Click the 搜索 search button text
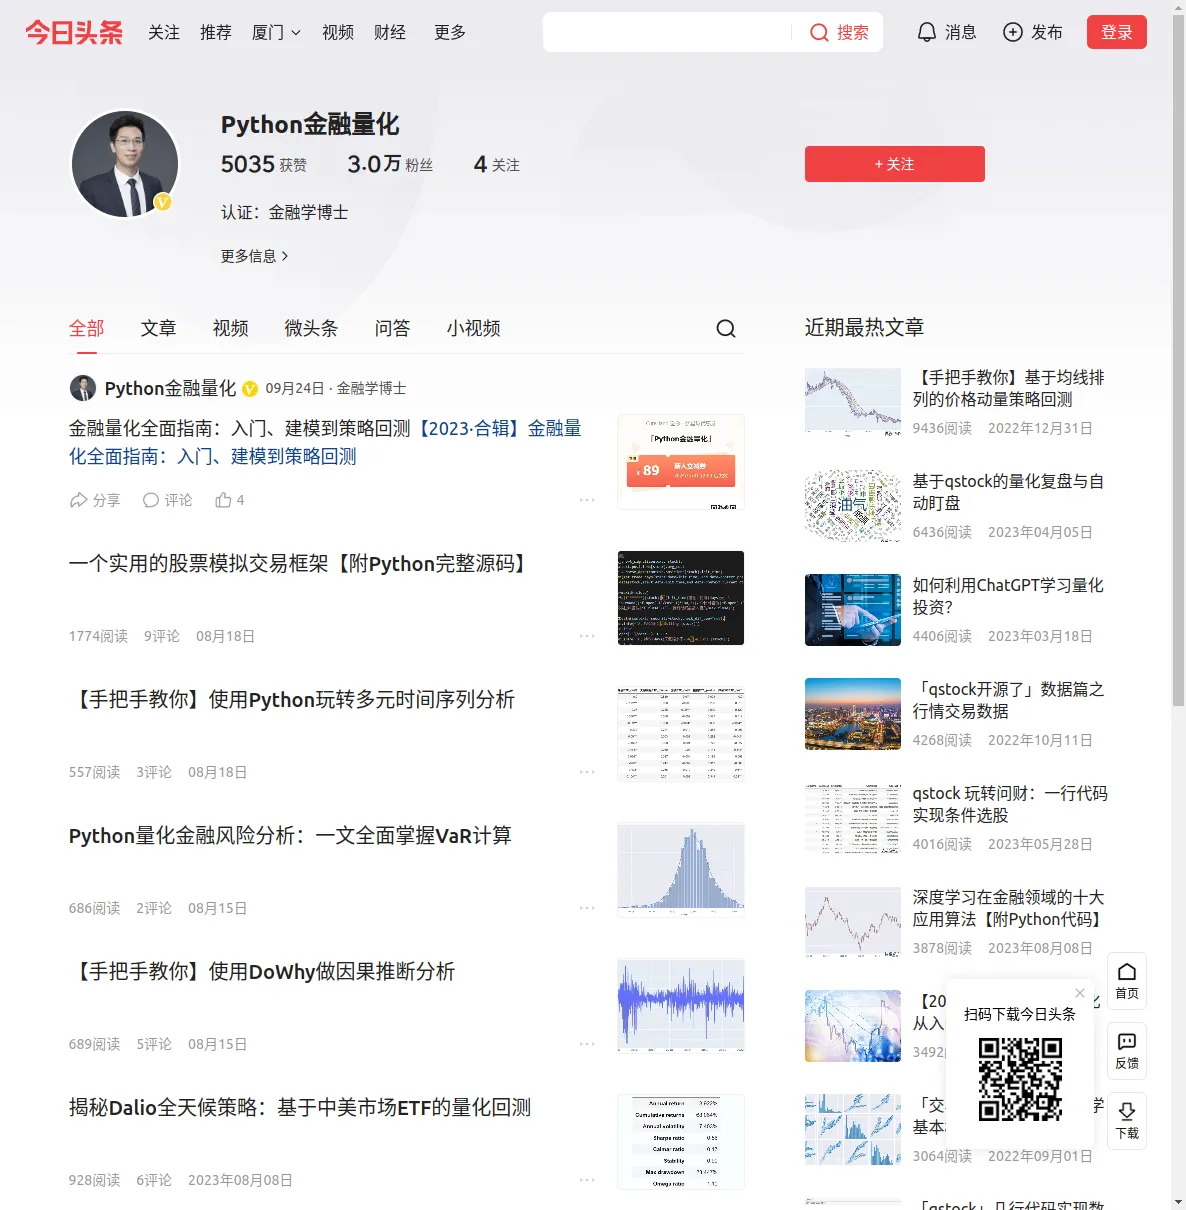 [853, 33]
